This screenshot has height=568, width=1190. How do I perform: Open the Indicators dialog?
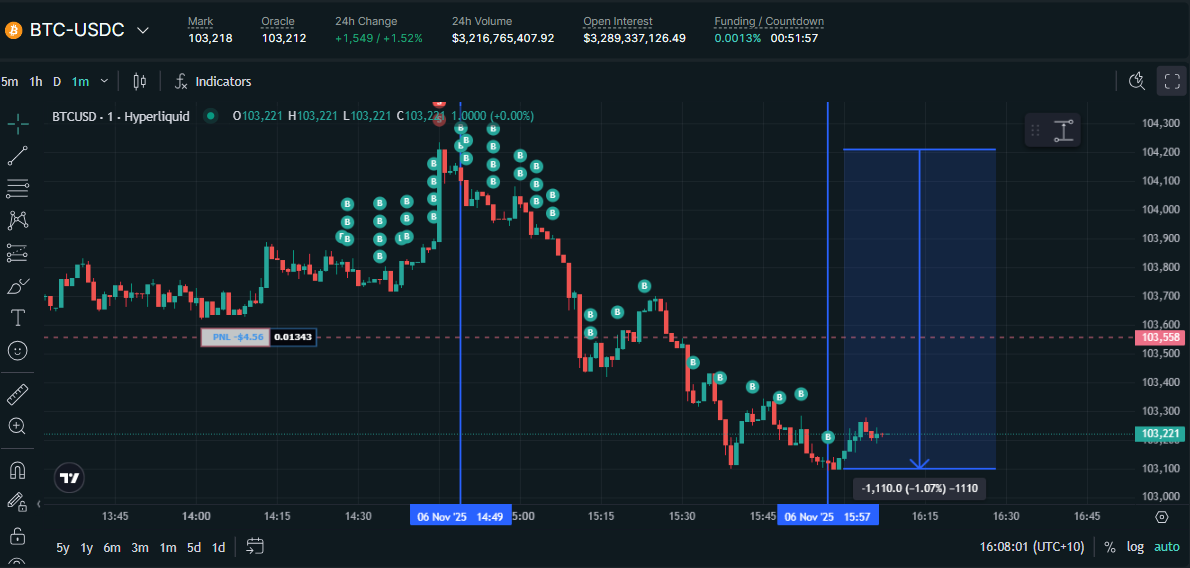coord(212,81)
